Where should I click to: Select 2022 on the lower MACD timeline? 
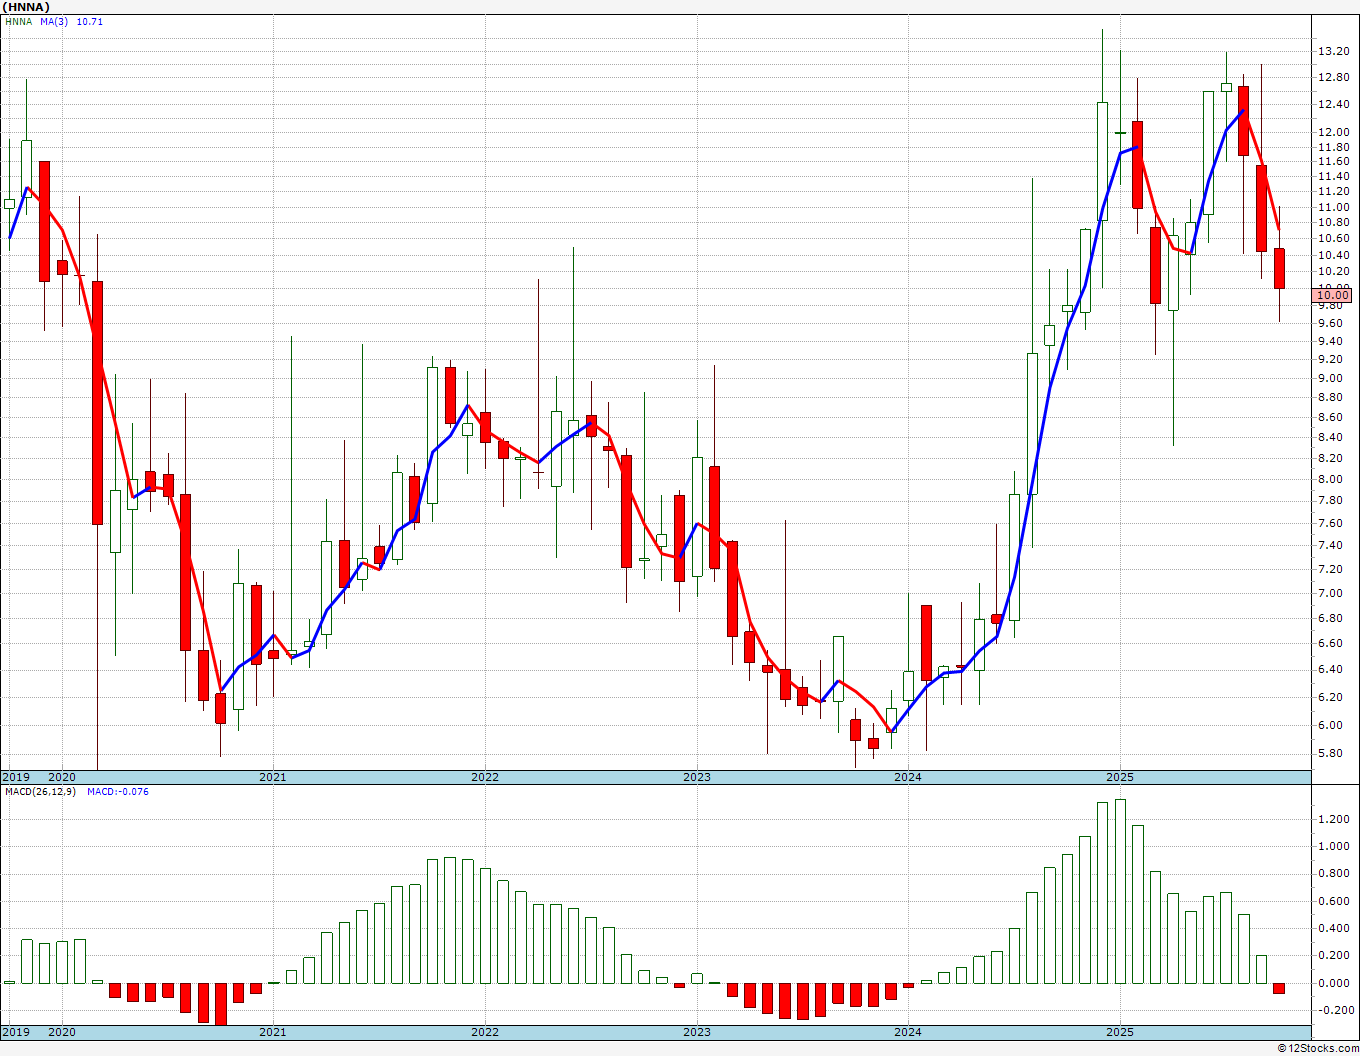[x=485, y=1032]
